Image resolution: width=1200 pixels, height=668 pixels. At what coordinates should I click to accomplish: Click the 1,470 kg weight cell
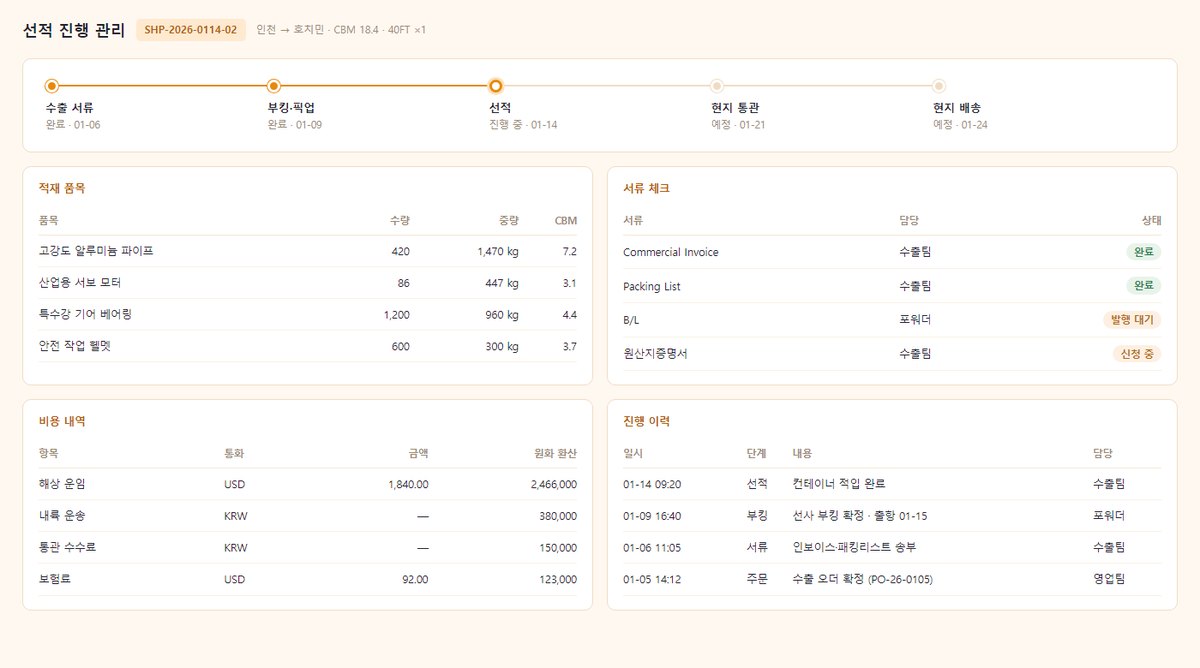click(x=498, y=252)
